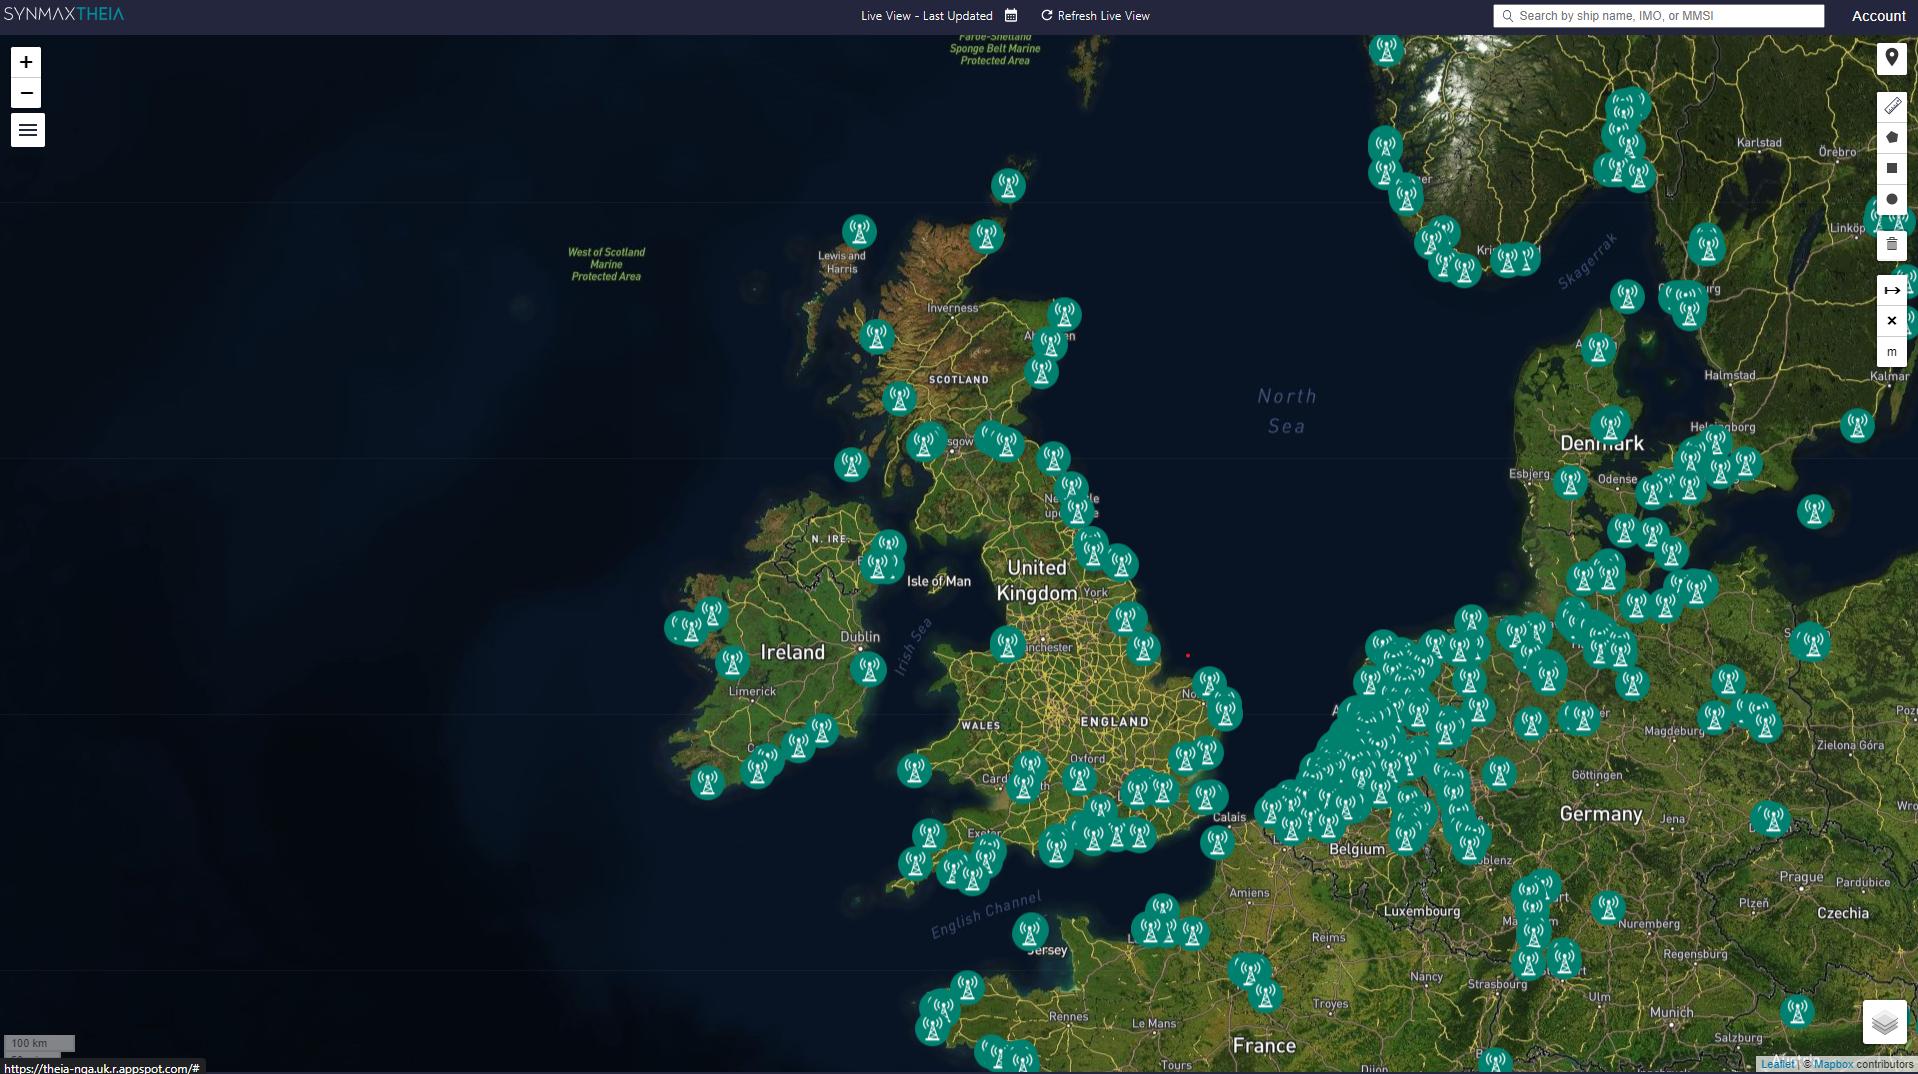The image size is (1918, 1074).
Task: Click the SYNMAX THEIA logo
Action: pos(64,15)
